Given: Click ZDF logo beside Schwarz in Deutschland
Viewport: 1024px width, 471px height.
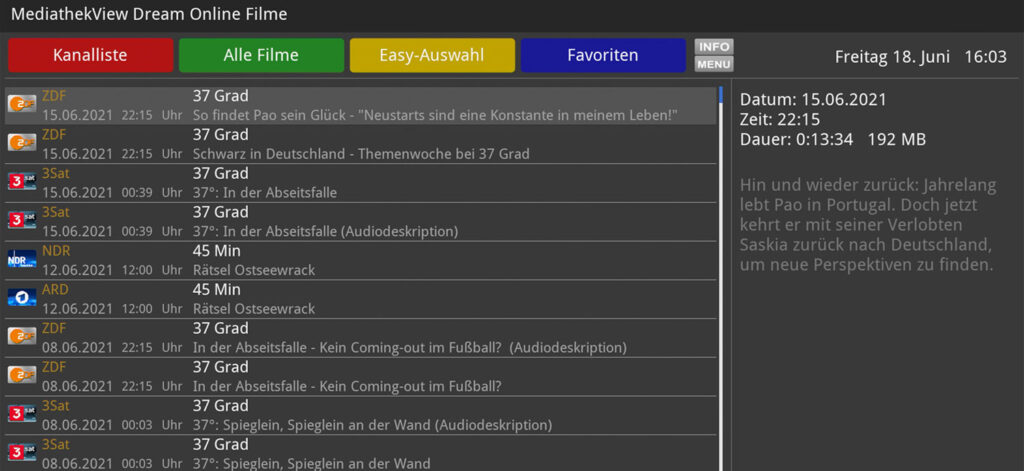Looking at the screenshot, I should 22,143.
